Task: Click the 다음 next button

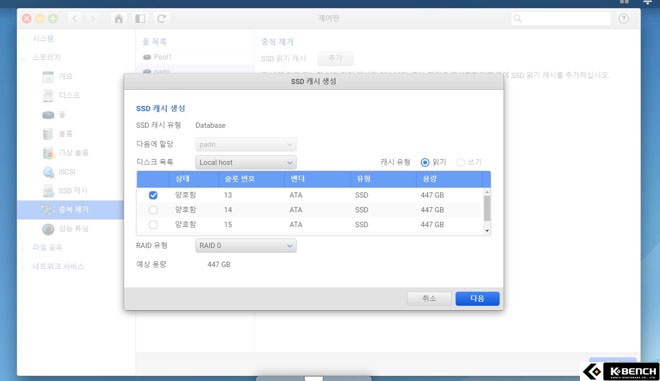Action: pos(477,298)
